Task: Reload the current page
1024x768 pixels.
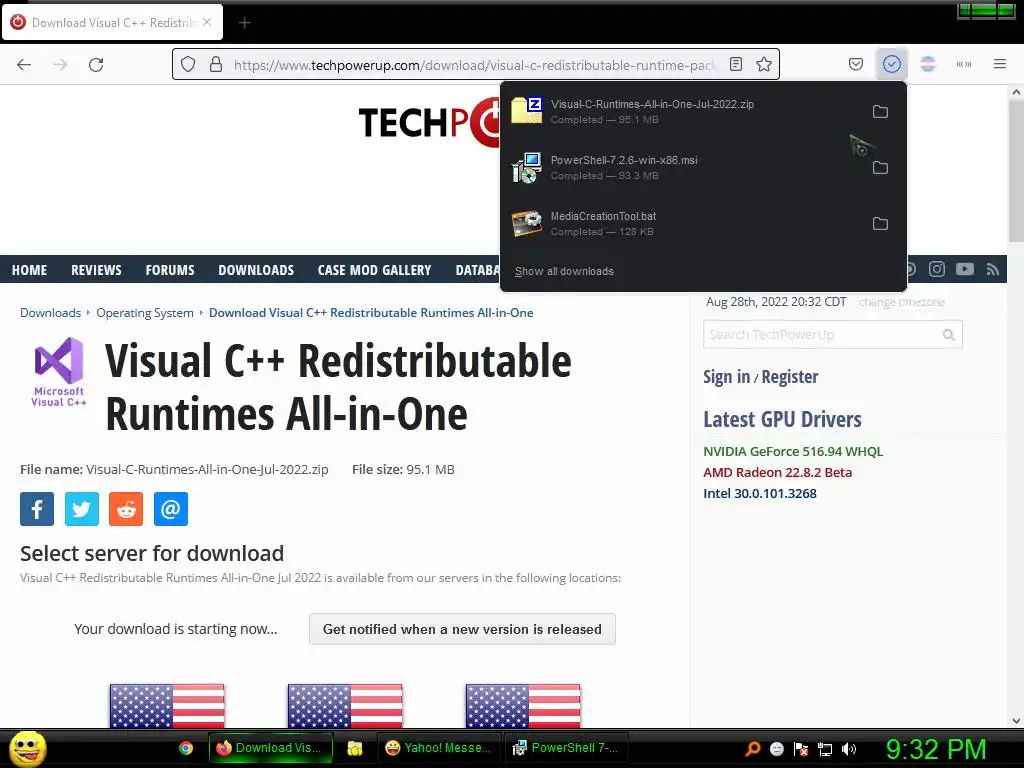Action: point(96,64)
